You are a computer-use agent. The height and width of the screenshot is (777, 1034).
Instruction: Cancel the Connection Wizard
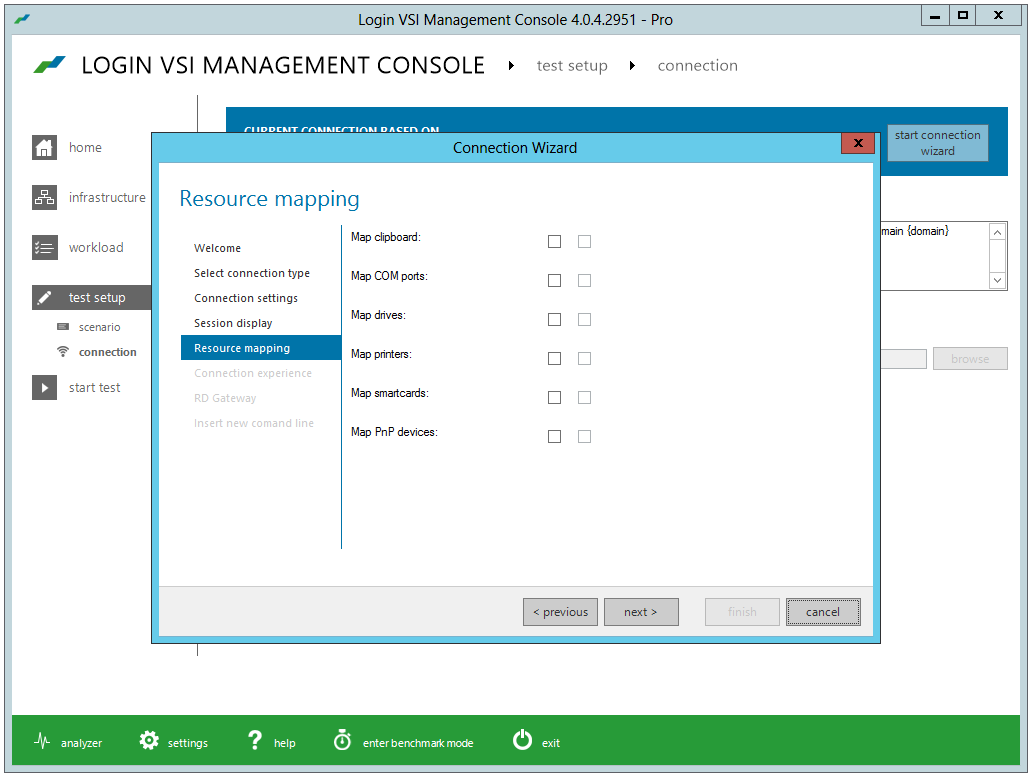tap(823, 612)
